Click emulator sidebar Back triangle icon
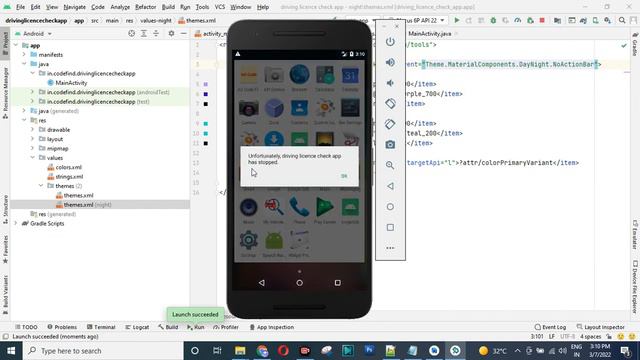 tap(390, 186)
